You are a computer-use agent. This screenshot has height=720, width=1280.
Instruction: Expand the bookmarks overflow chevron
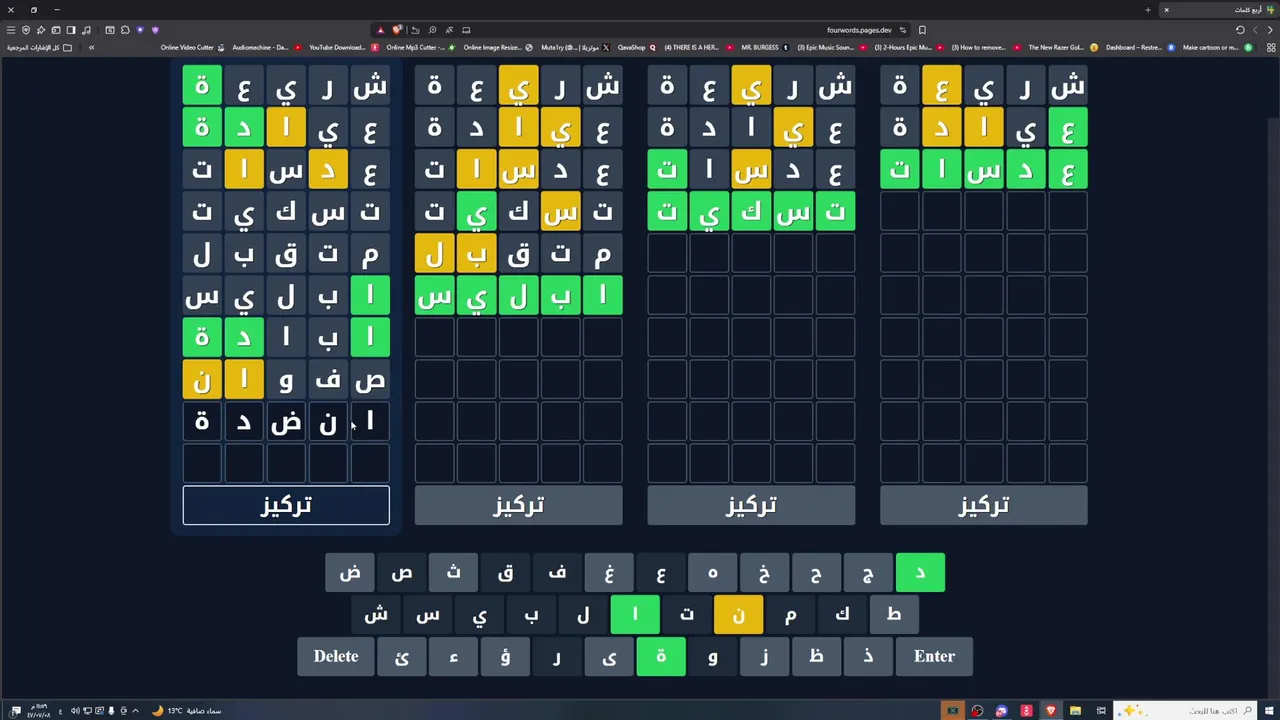[91, 47]
